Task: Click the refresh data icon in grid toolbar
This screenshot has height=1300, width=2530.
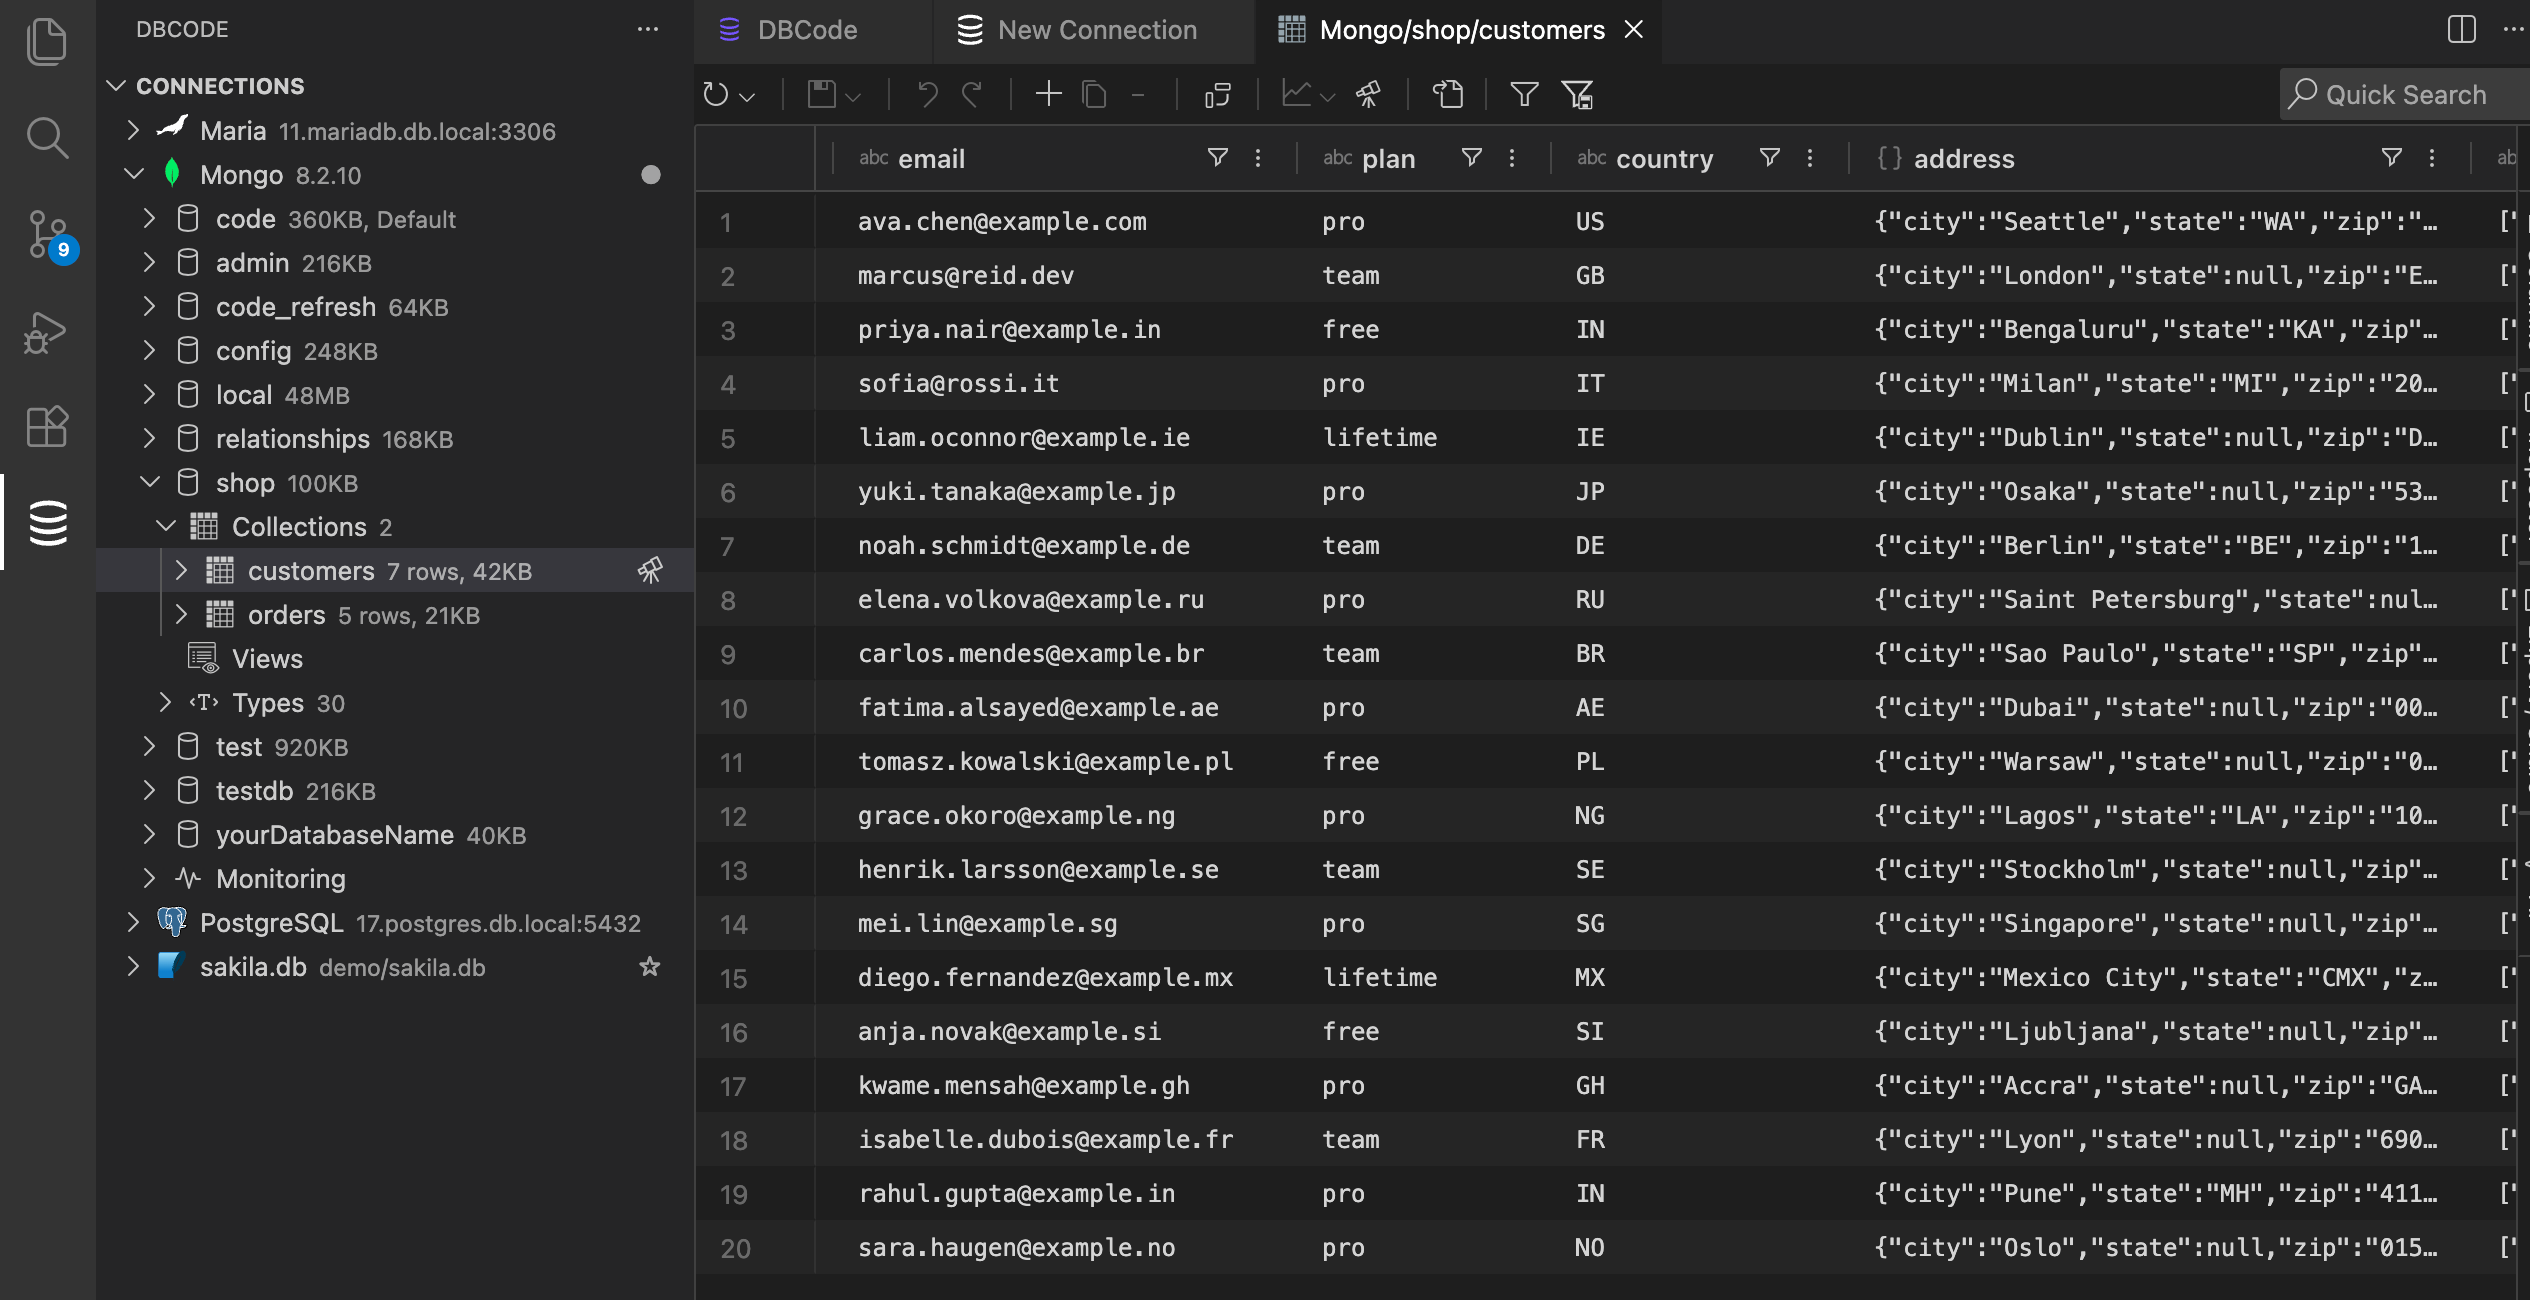Action: [716, 95]
